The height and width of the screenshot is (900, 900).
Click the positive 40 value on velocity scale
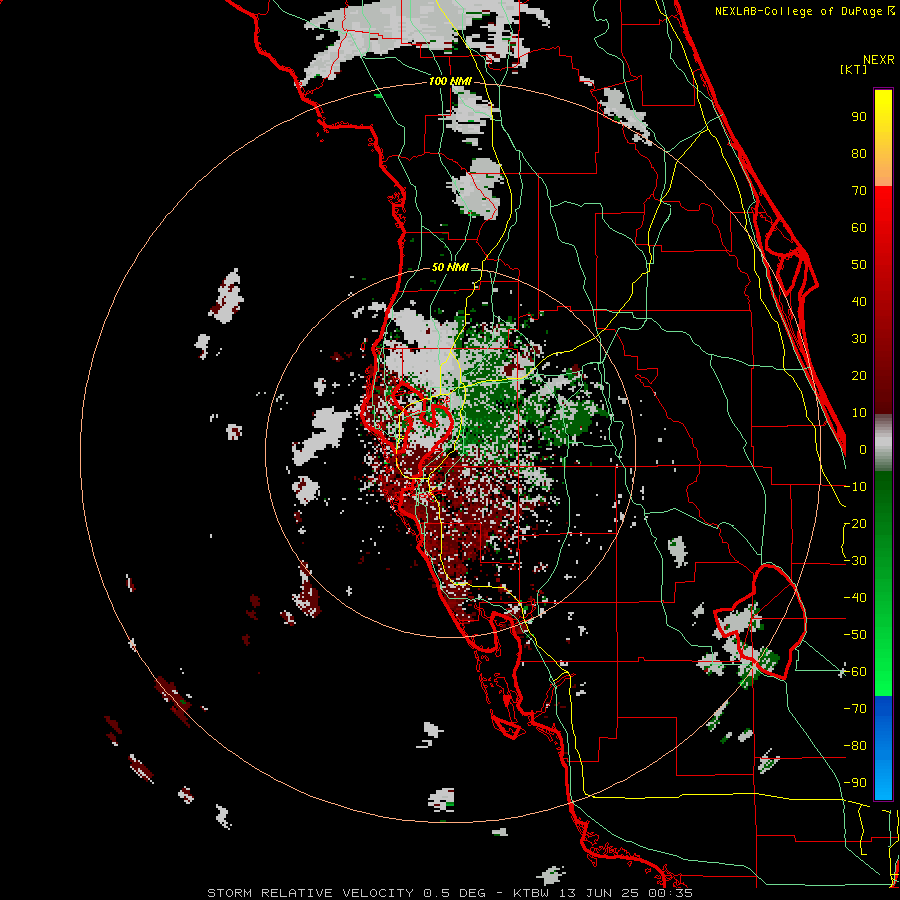(859, 302)
